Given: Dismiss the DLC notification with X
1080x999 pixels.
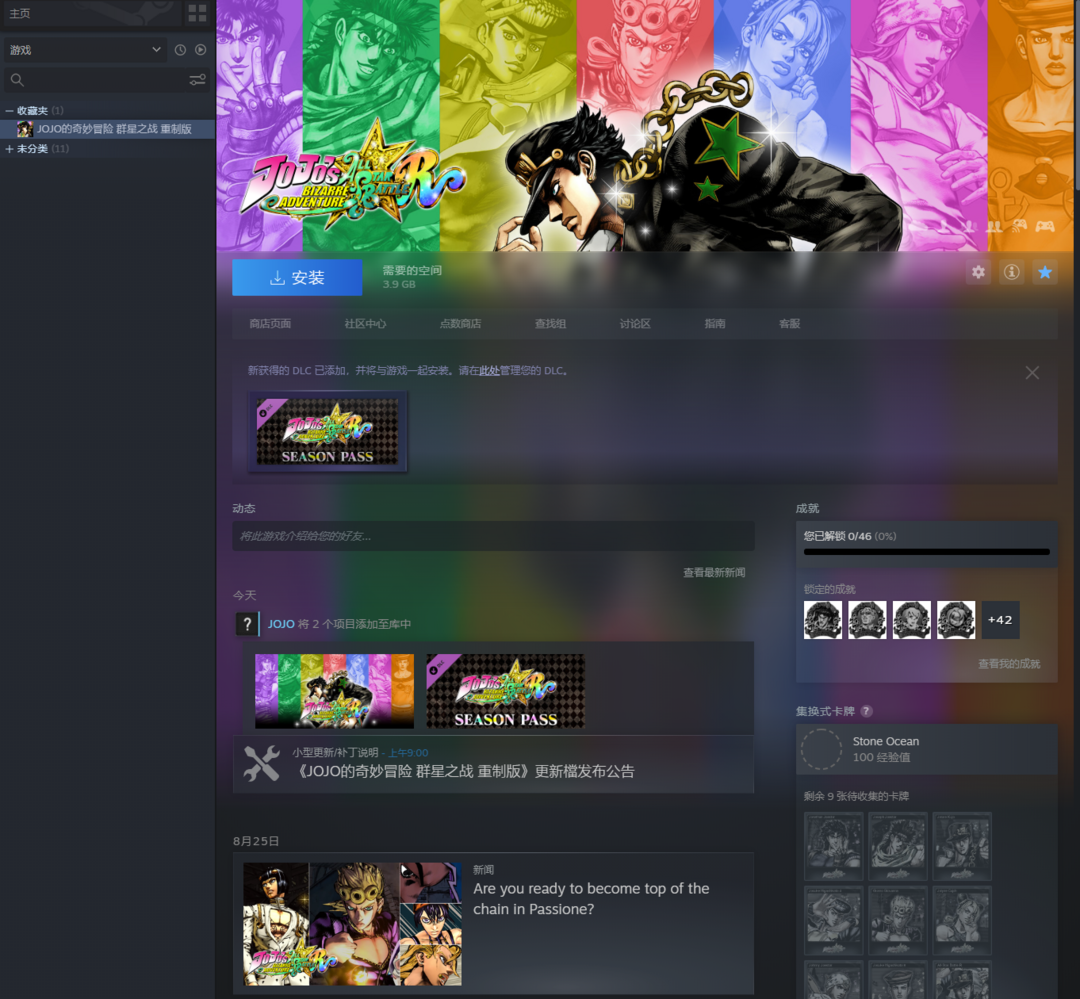Looking at the screenshot, I should (1032, 373).
